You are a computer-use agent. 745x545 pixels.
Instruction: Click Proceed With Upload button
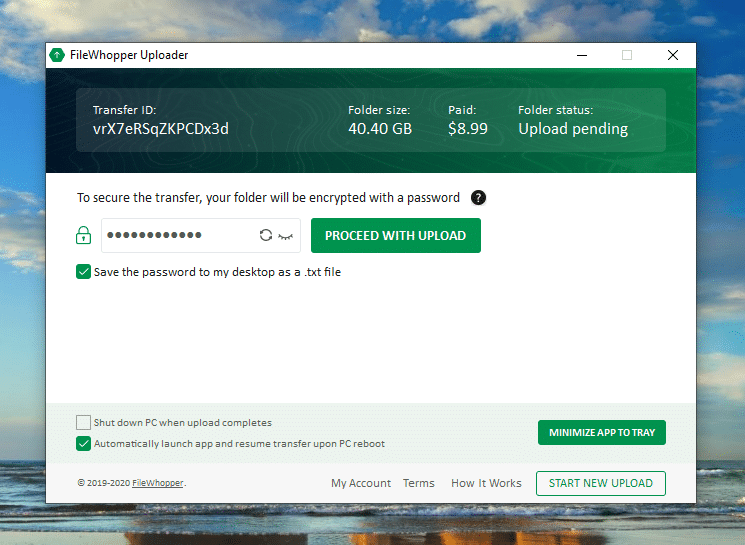[x=396, y=236]
